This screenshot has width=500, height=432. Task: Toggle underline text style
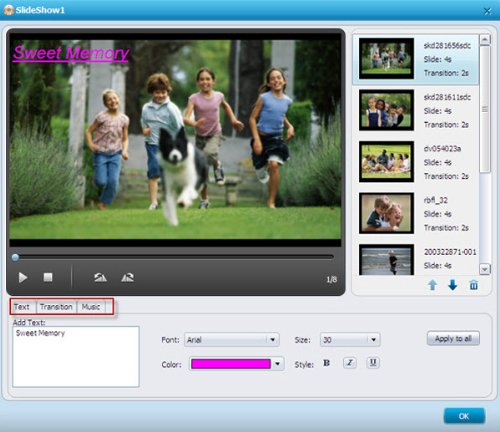point(373,362)
